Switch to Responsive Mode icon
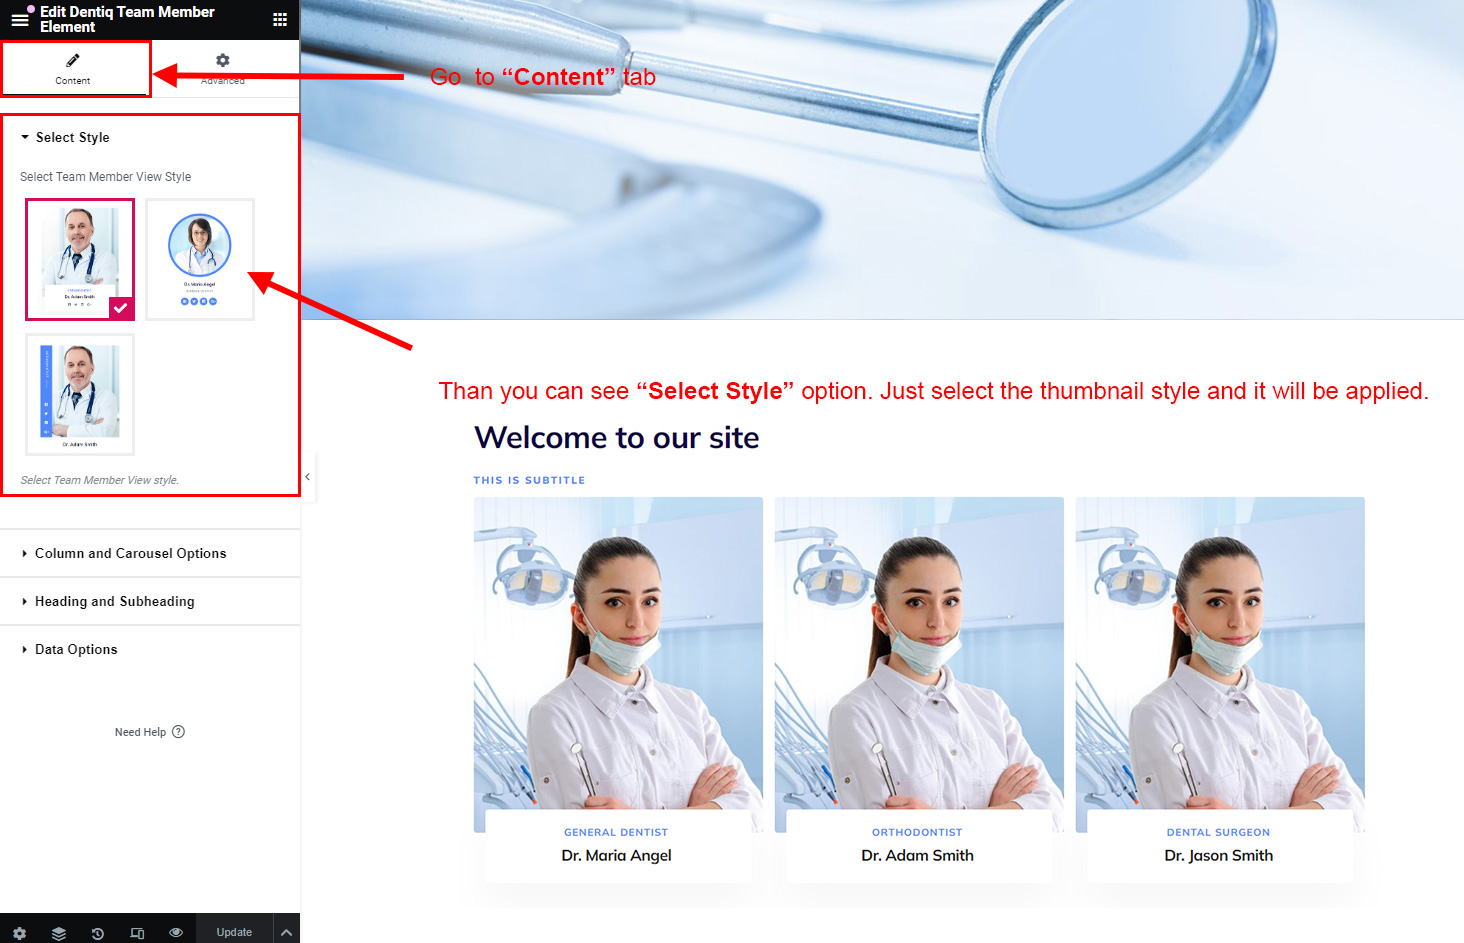This screenshot has height=943, width=1464. click(x=137, y=932)
